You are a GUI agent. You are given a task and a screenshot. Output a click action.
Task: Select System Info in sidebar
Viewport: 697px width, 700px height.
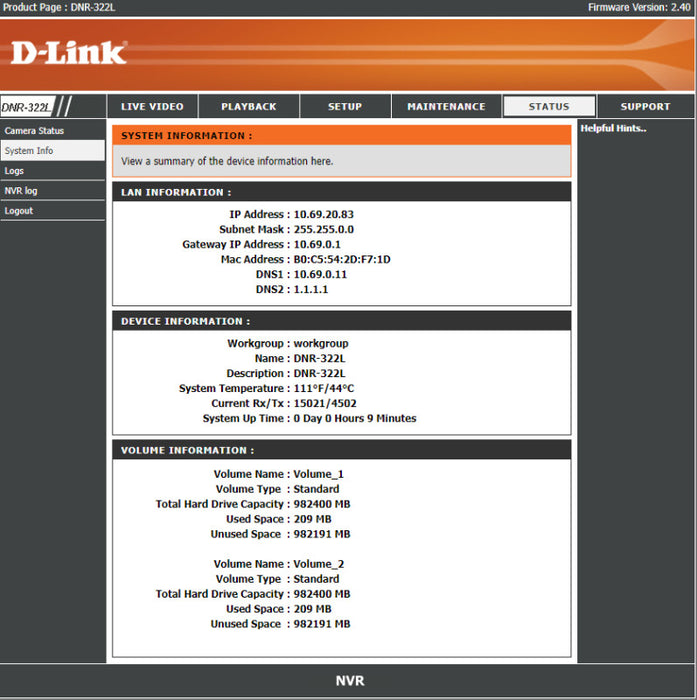coord(53,150)
